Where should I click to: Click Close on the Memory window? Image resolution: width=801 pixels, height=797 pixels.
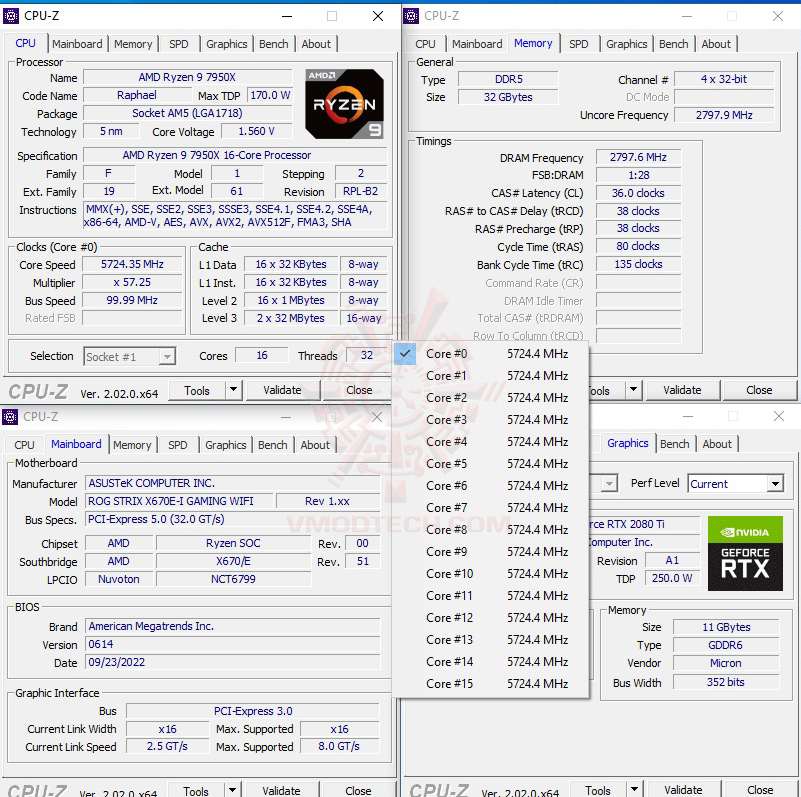tap(760, 390)
